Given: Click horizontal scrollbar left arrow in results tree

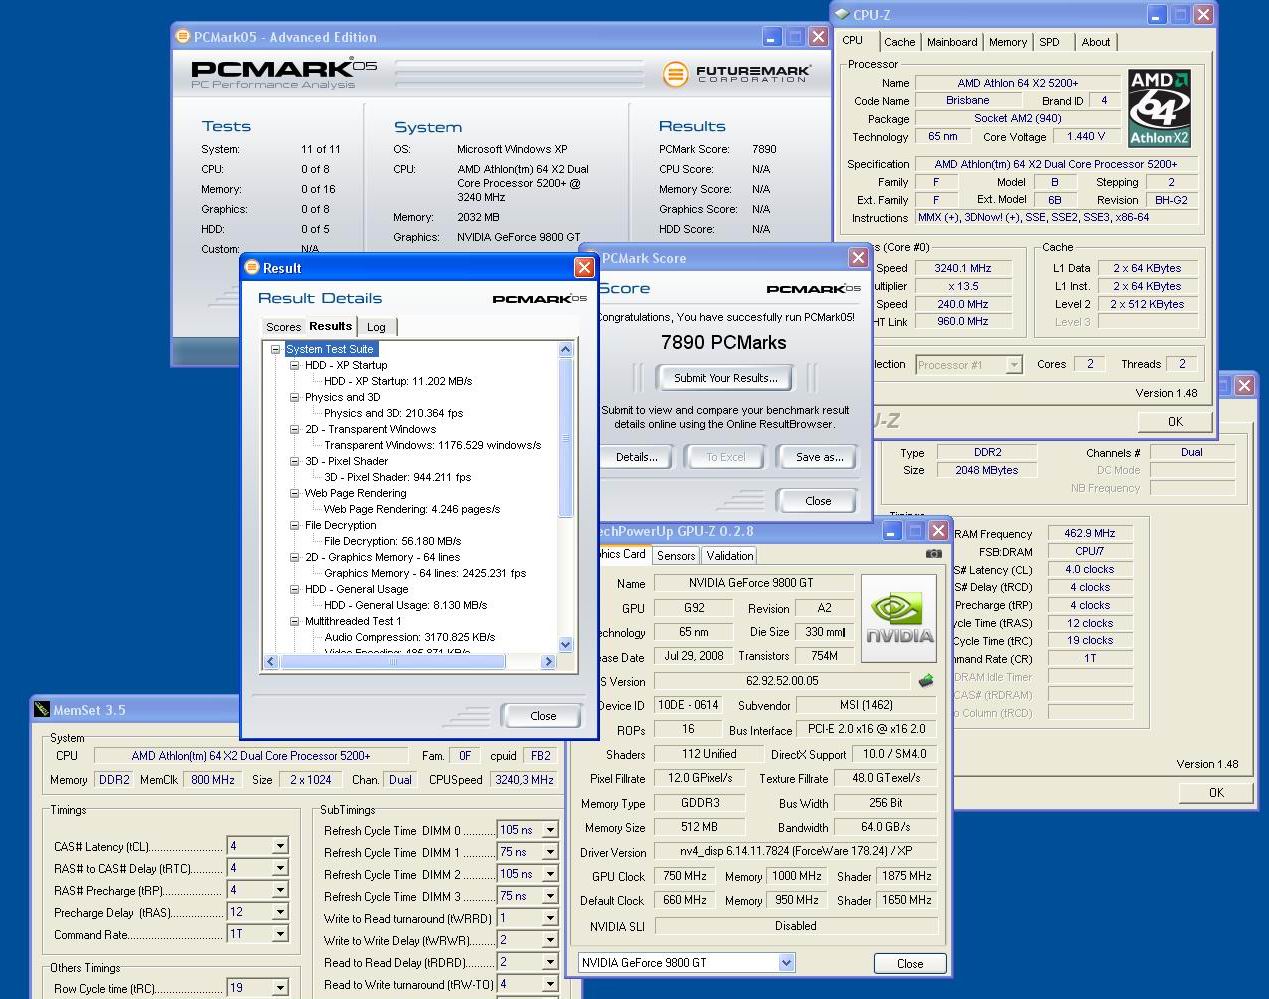Looking at the screenshot, I should point(270,661).
